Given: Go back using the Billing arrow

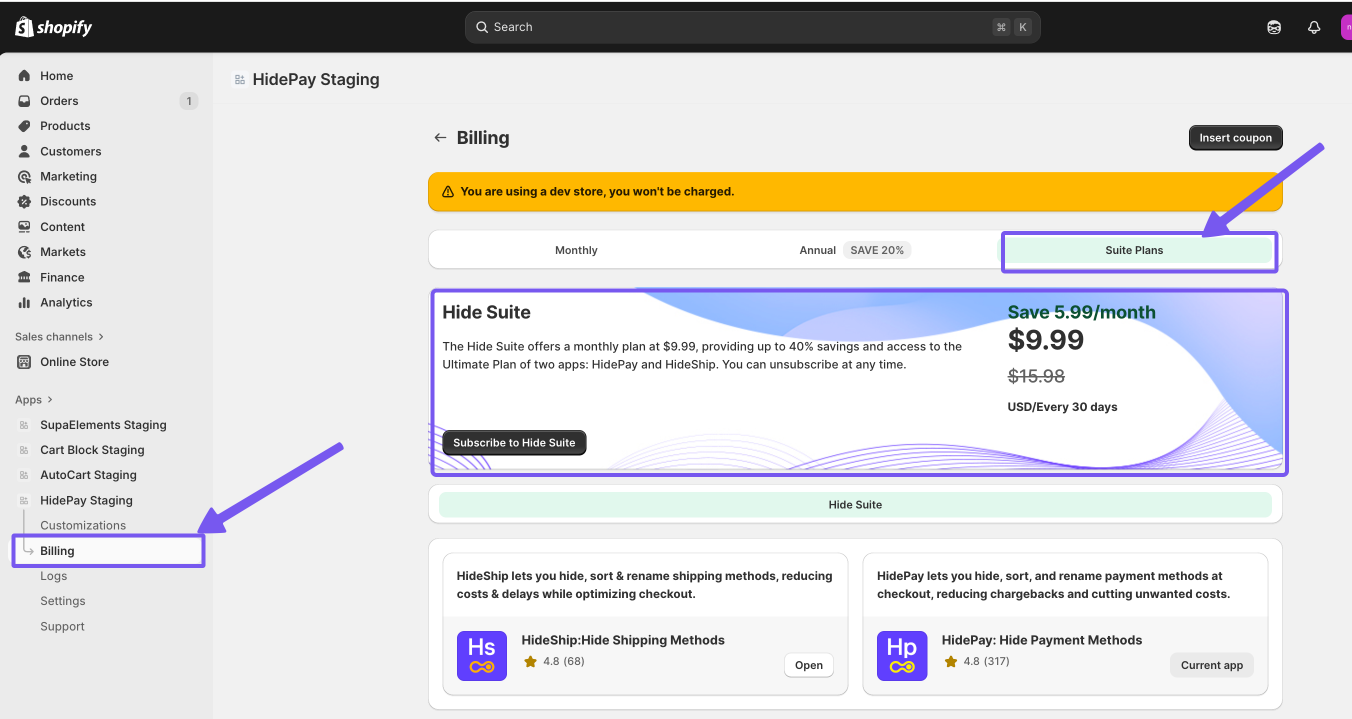Looking at the screenshot, I should coord(440,138).
